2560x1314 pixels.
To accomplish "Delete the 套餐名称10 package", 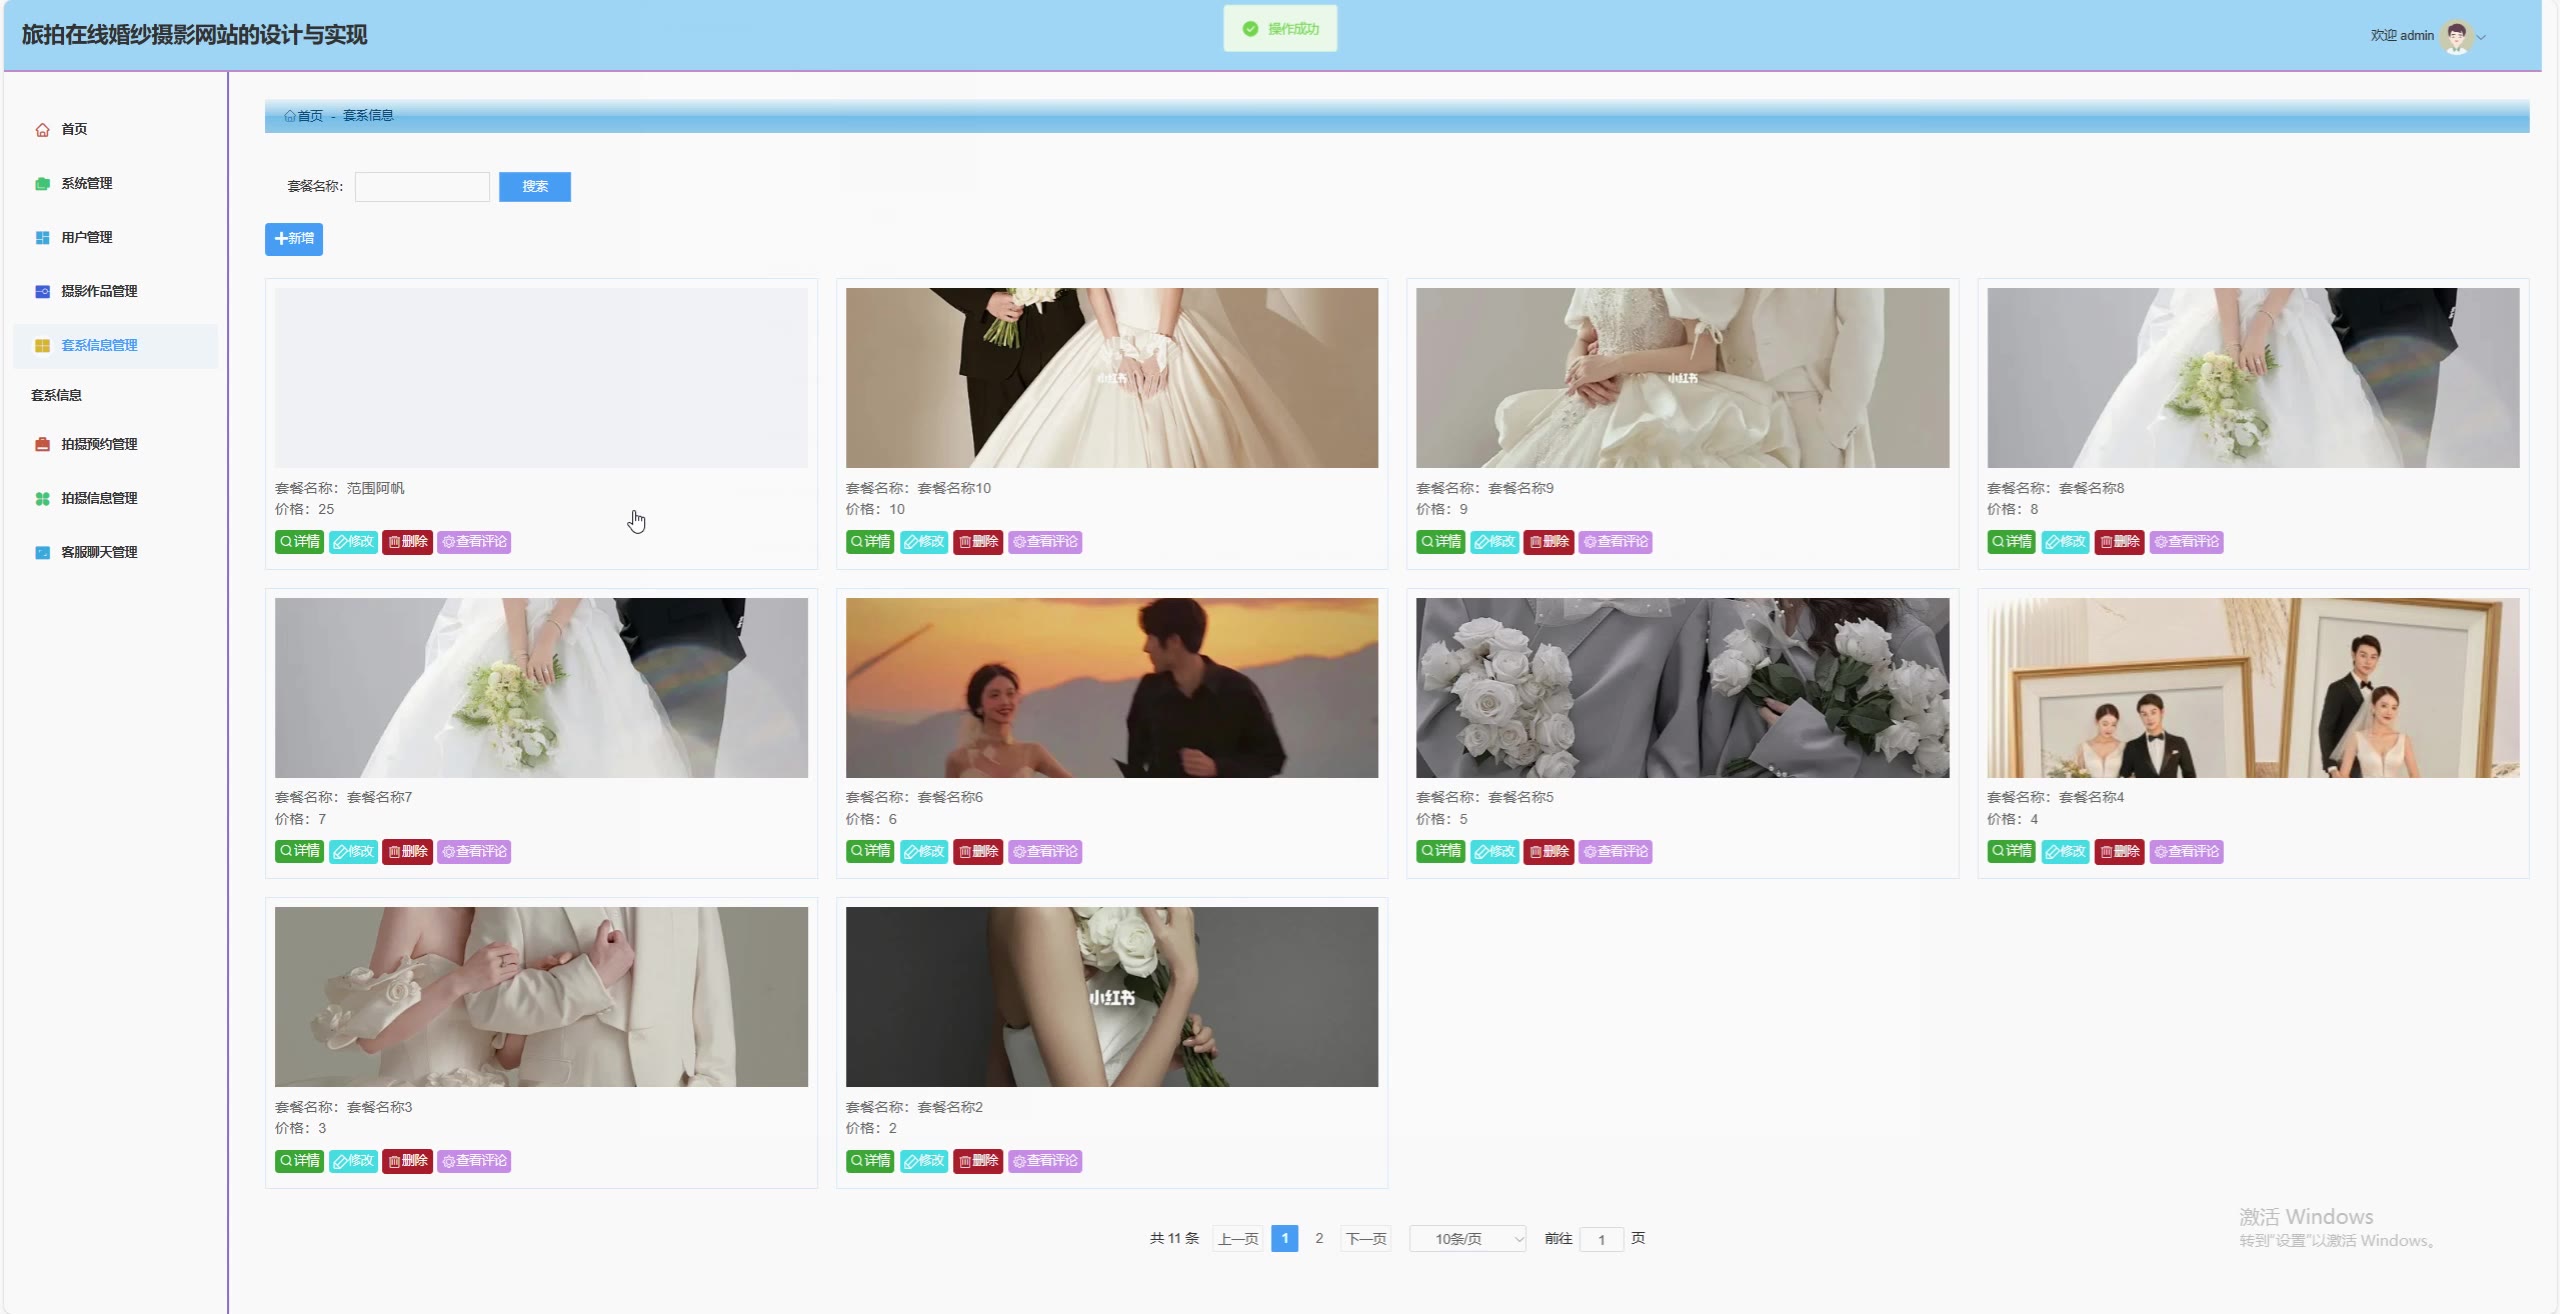I will (978, 542).
